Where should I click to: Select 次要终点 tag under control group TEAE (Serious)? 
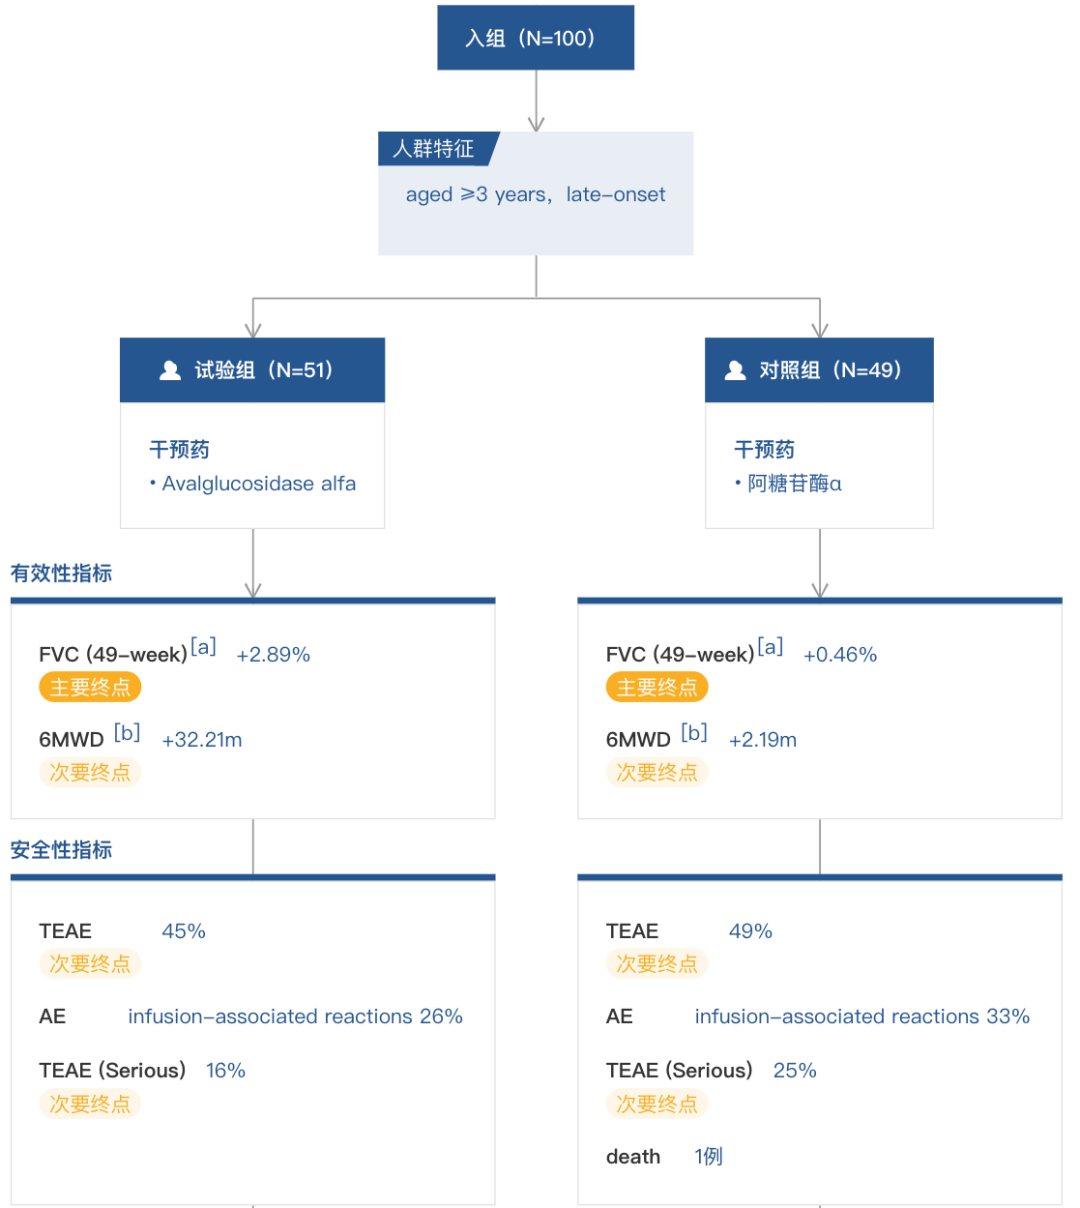click(657, 1104)
